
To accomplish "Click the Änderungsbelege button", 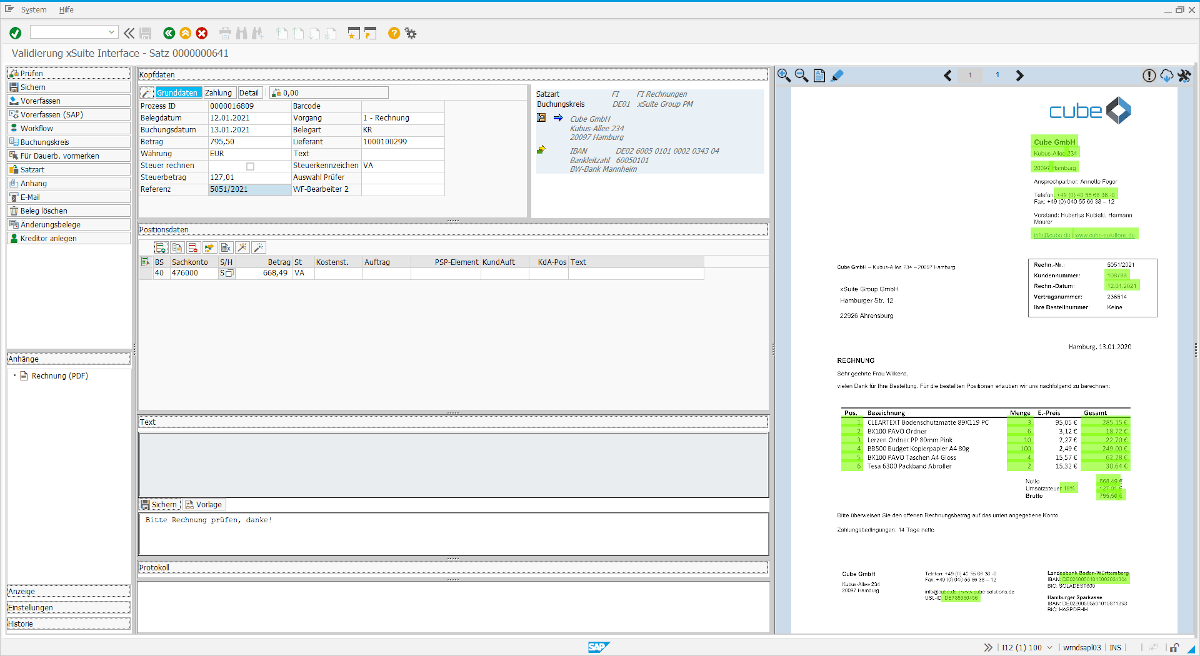I will point(69,224).
